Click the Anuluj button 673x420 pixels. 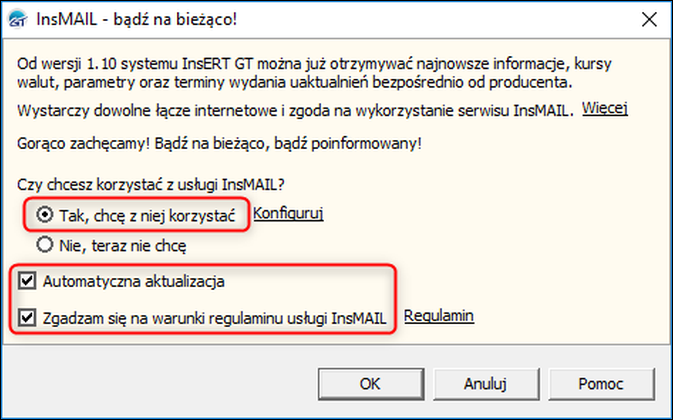pos(487,383)
